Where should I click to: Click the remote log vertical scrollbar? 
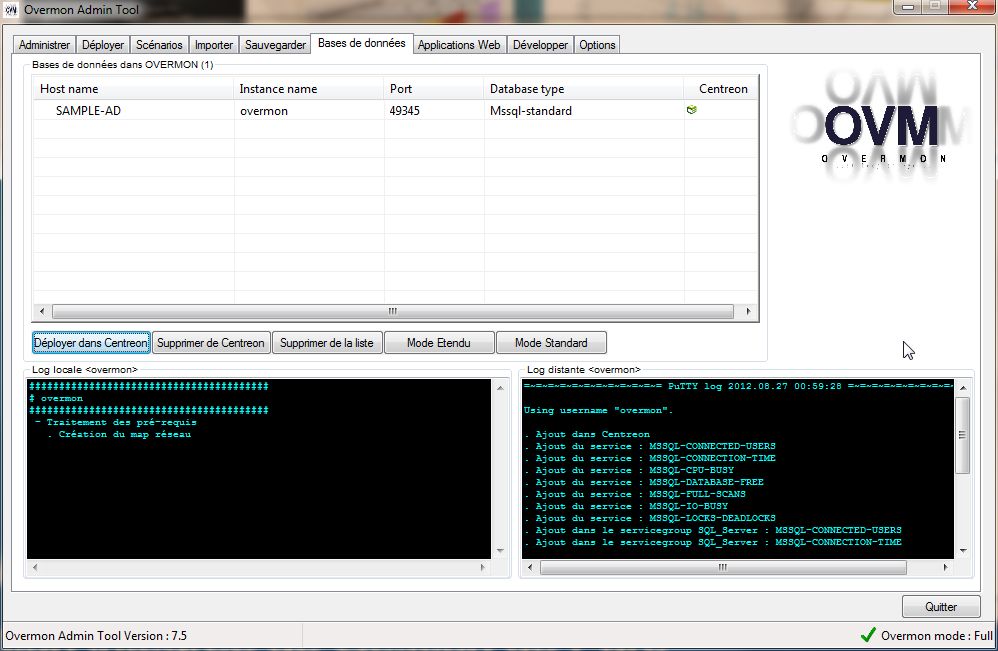pyautogui.click(x=963, y=435)
